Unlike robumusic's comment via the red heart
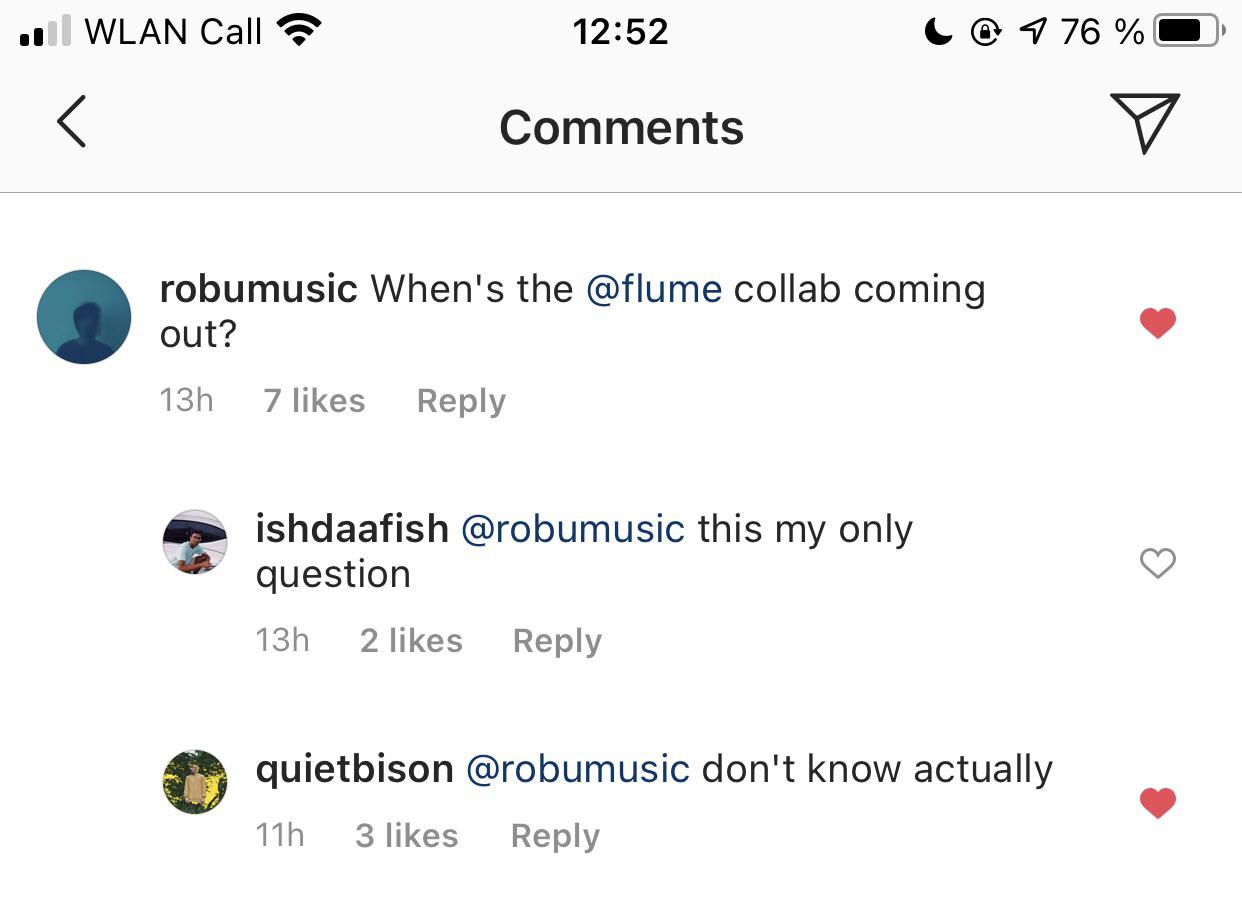 pyautogui.click(x=1157, y=322)
